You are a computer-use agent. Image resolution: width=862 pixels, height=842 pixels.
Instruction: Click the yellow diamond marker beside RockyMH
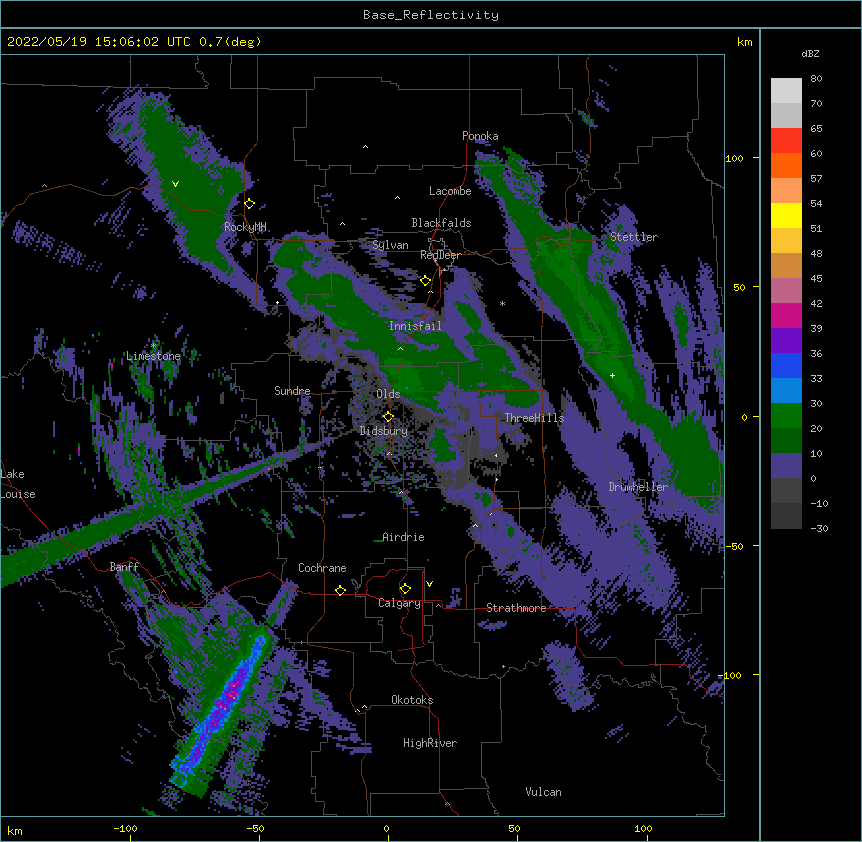click(x=250, y=204)
